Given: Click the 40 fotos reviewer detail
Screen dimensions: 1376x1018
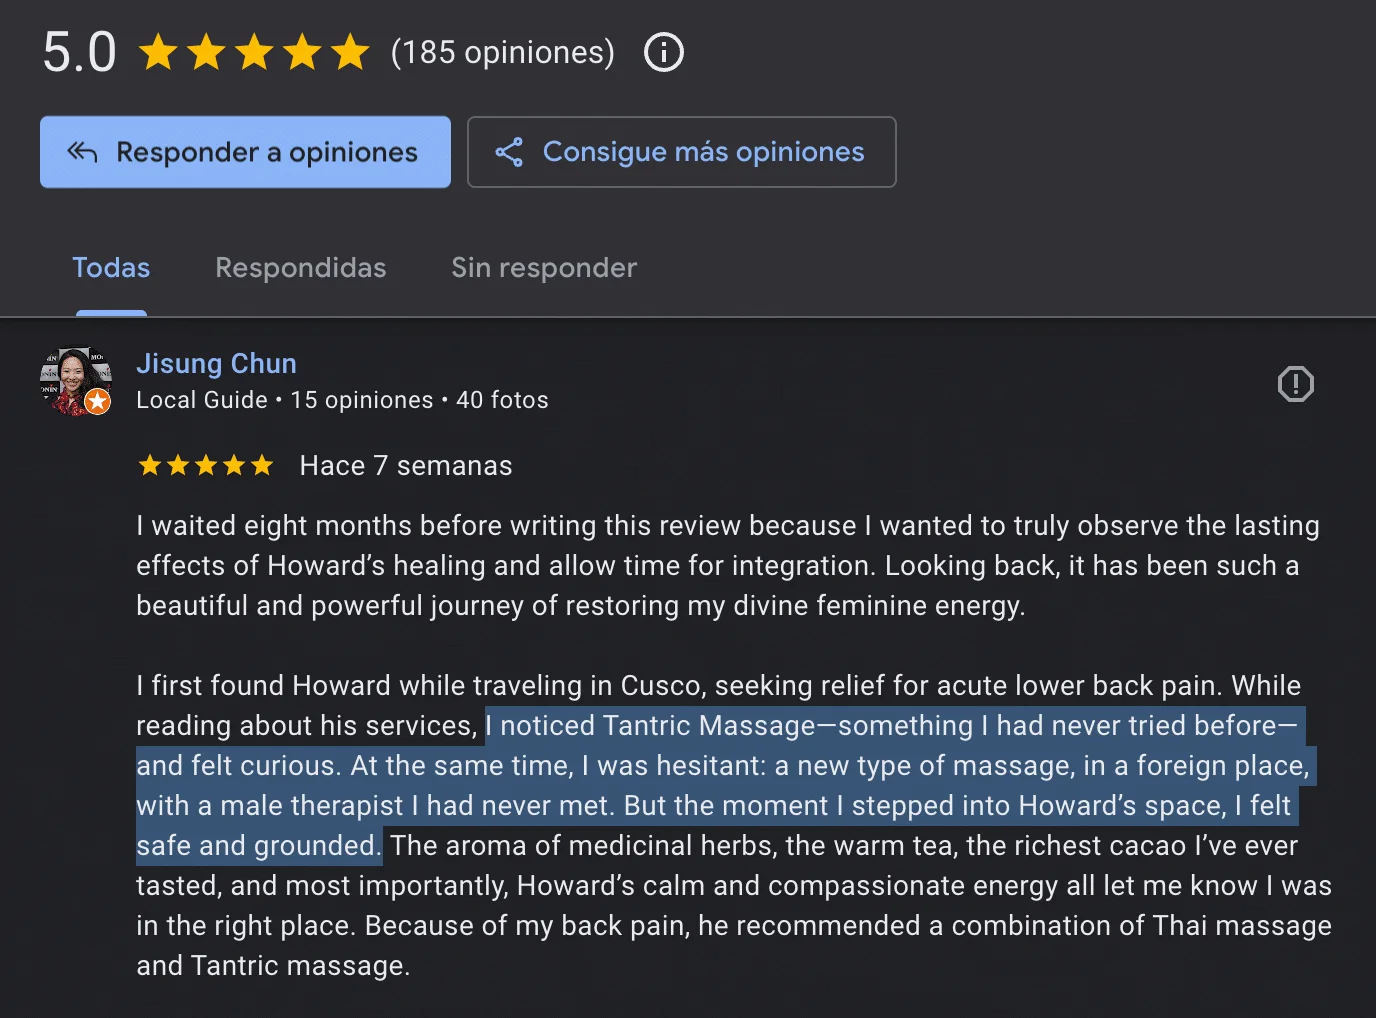Looking at the screenshot, I should pos(502,400).
